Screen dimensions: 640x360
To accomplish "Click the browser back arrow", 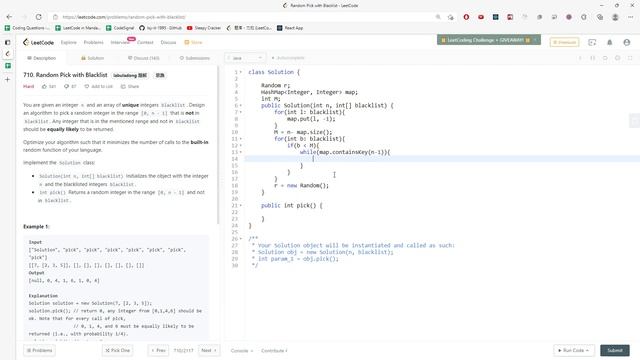I will tap(9, 17).
